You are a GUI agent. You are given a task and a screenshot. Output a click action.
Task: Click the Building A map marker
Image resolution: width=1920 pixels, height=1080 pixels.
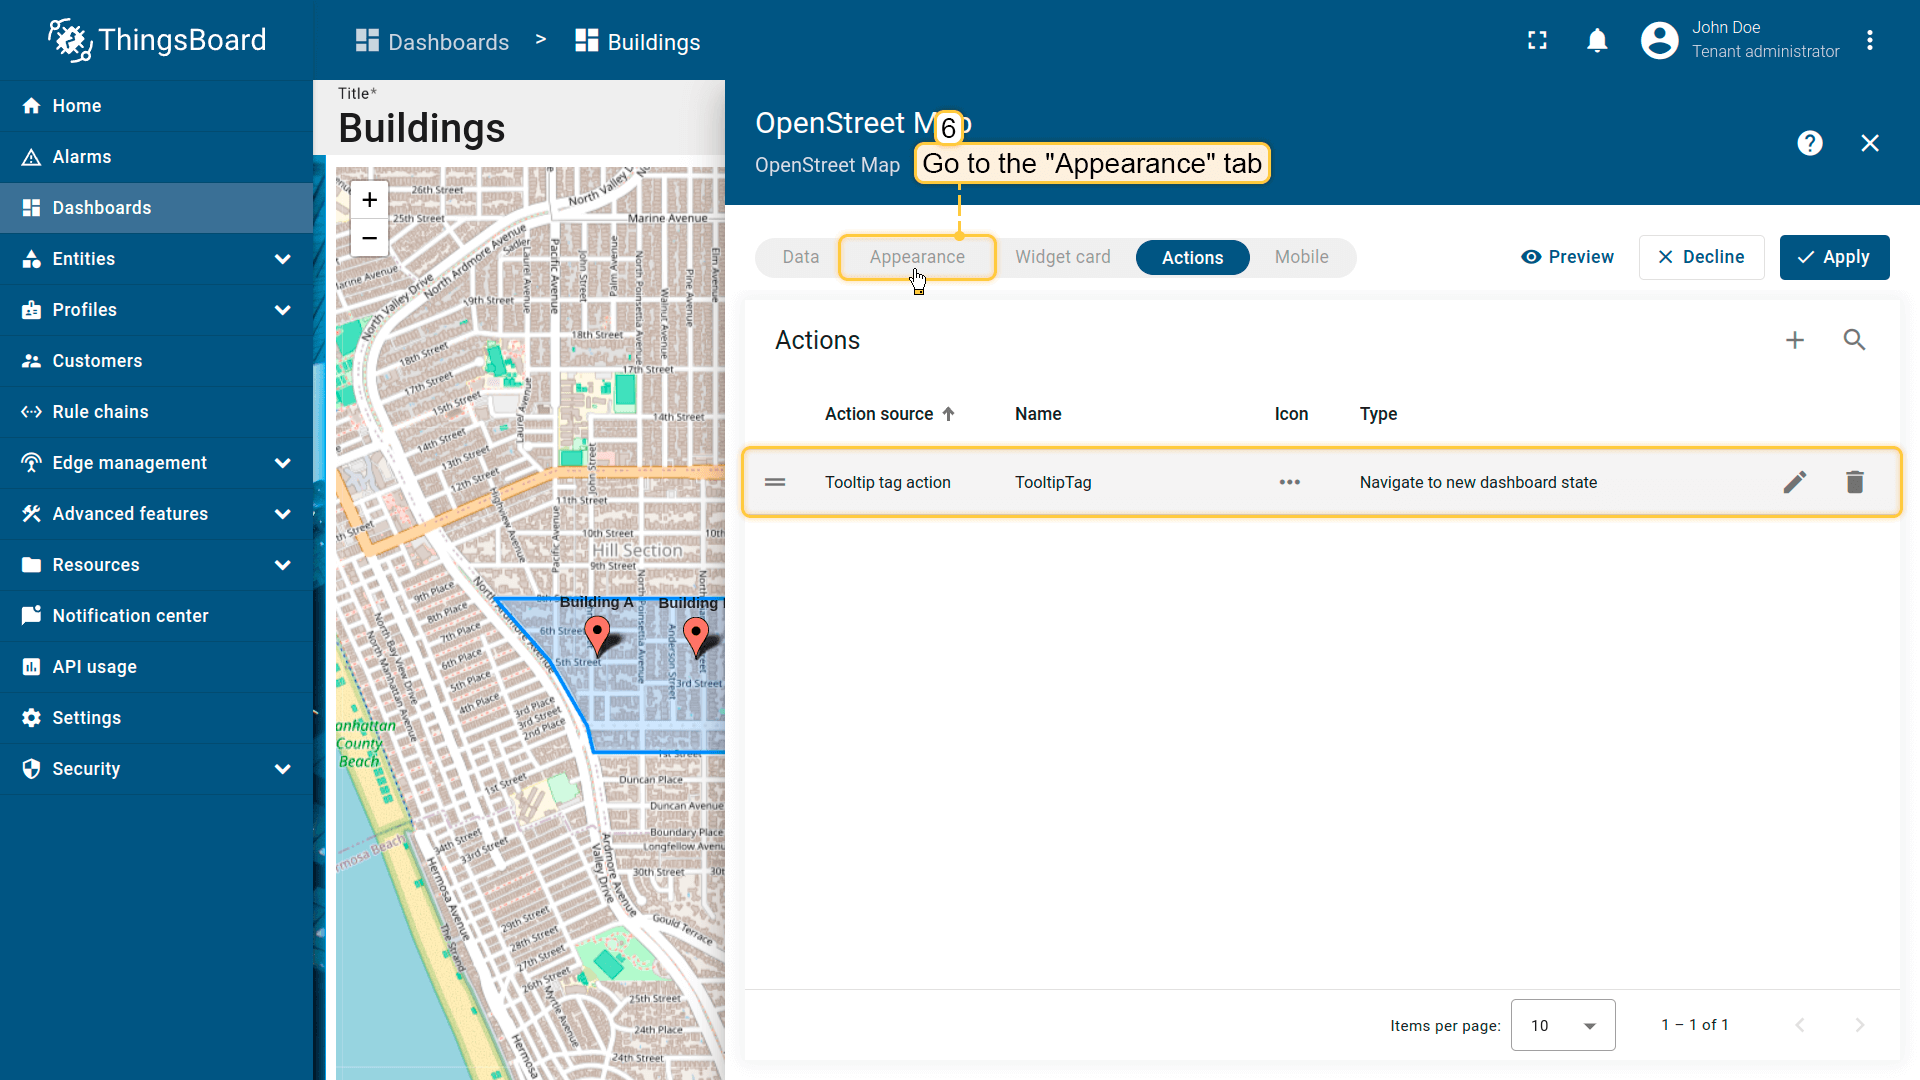coord(597,634)
